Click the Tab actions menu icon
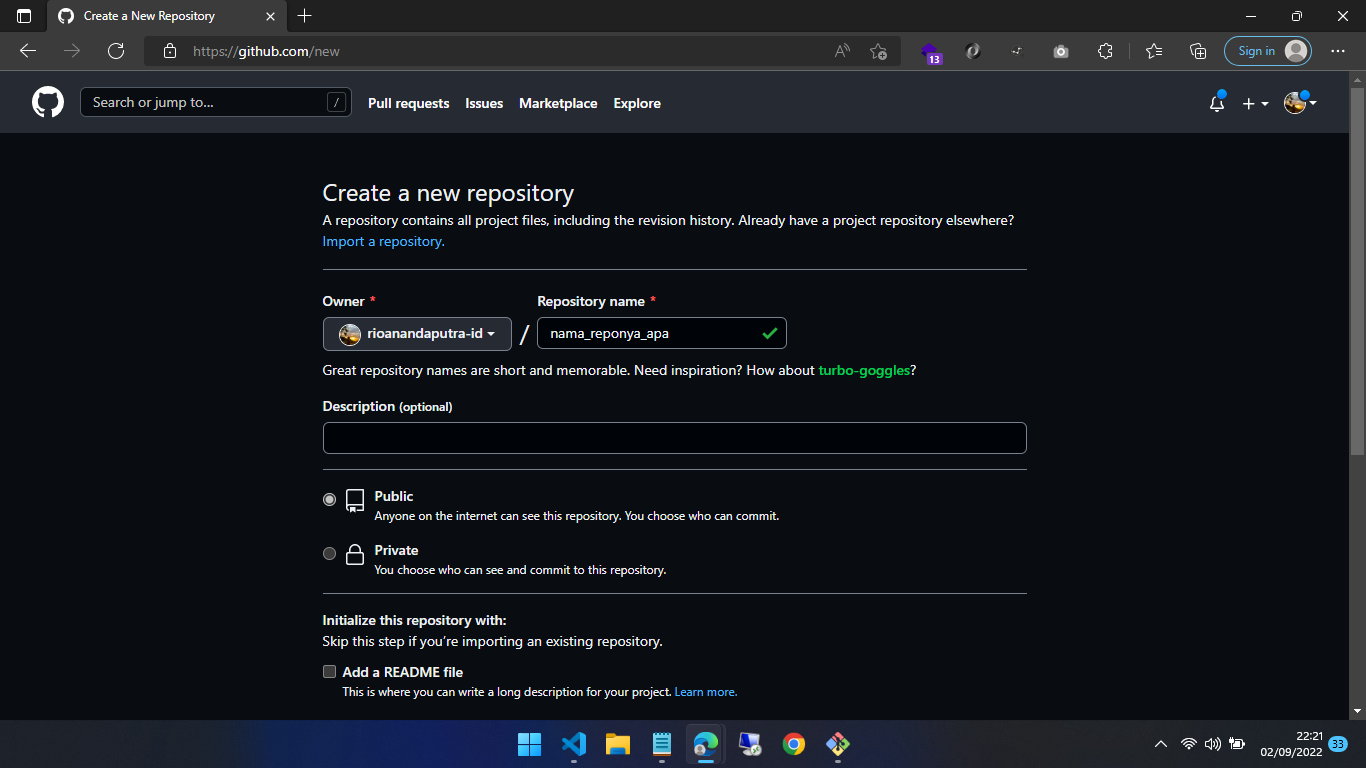The height and width of the screenshot is (768, 1366). [x=24, y=16]
